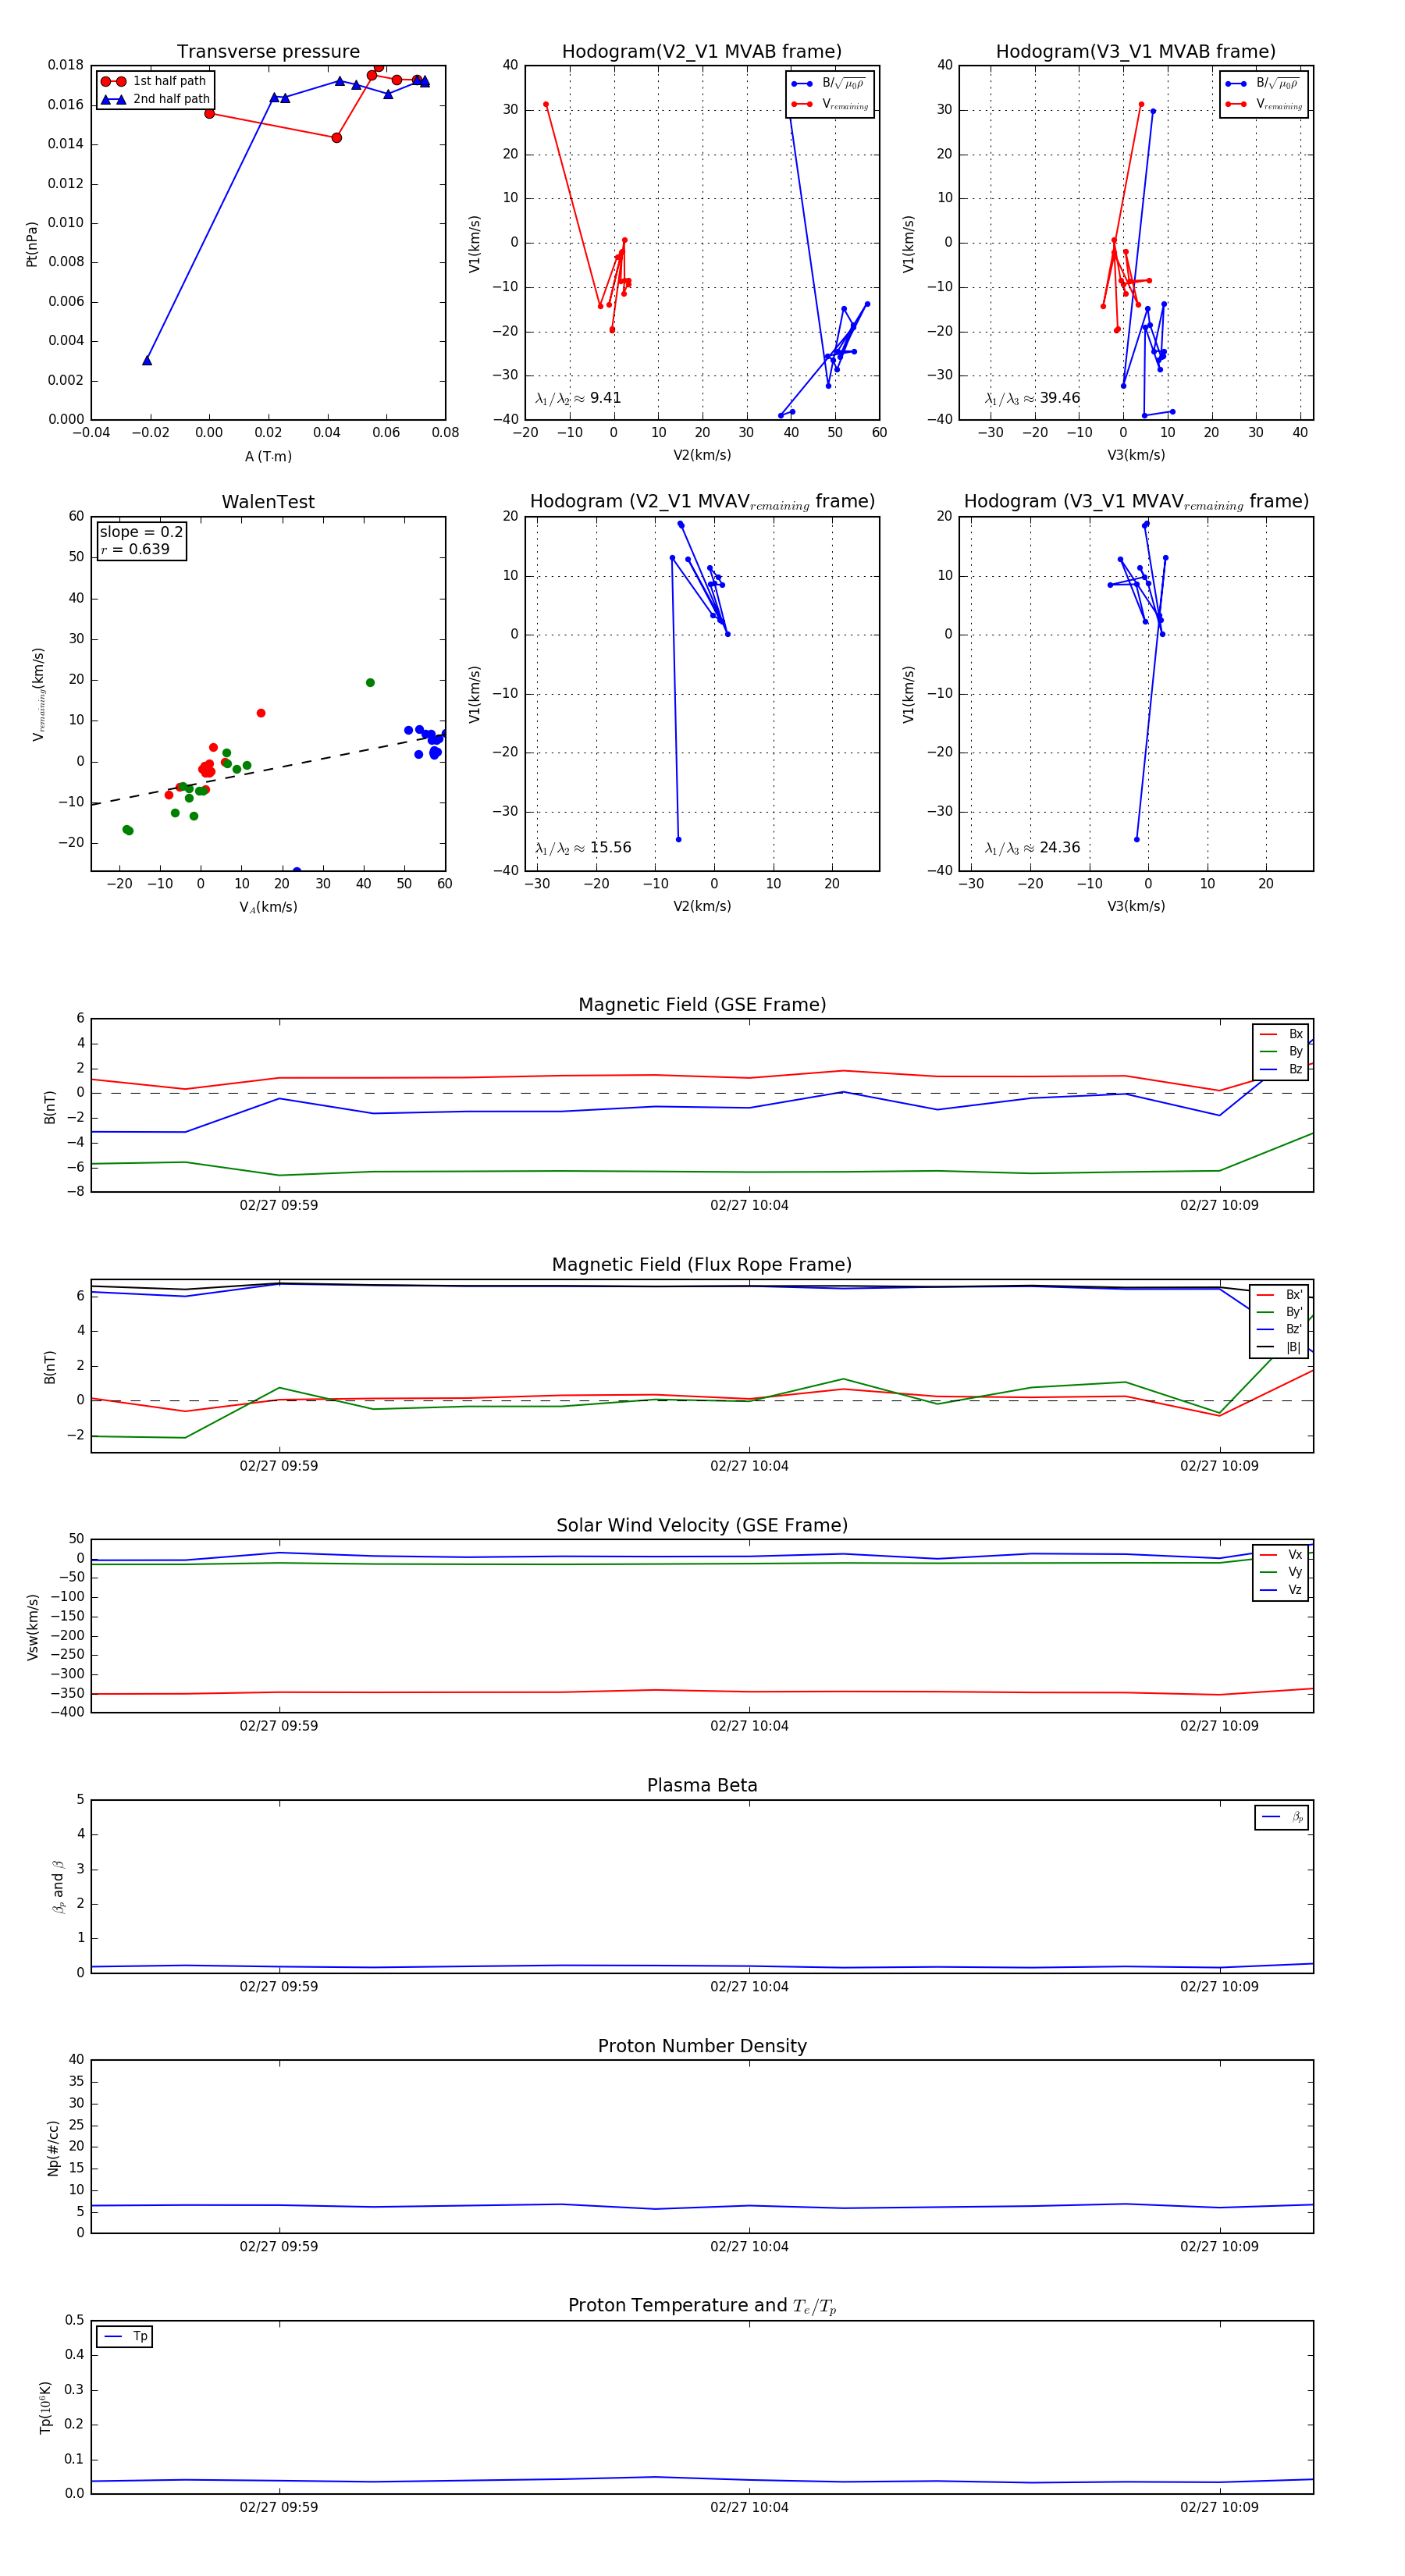Click the 'Bx' legend entry in GSE magnetic field plot

tap(1281, 1034)
